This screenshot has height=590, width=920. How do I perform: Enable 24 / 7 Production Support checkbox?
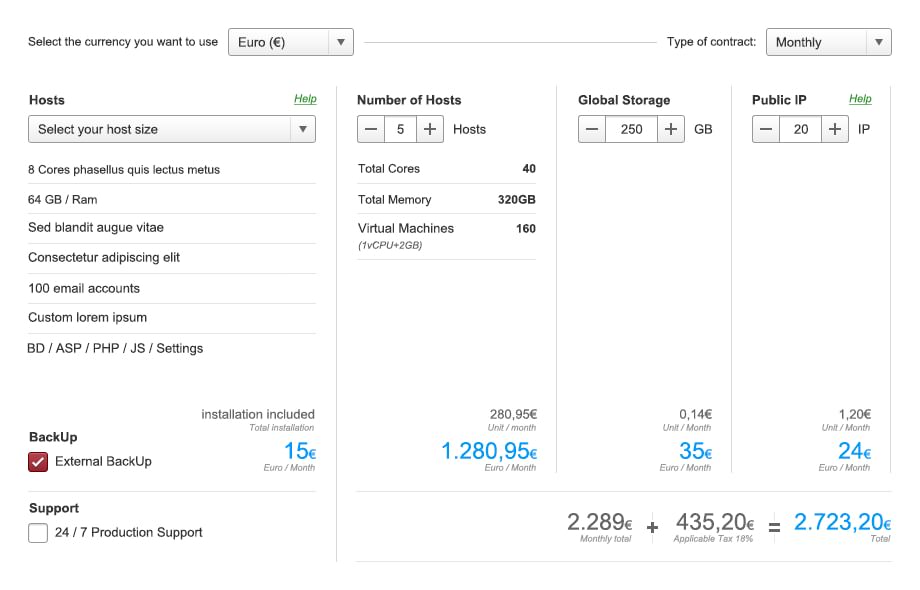tap(38, 533)
